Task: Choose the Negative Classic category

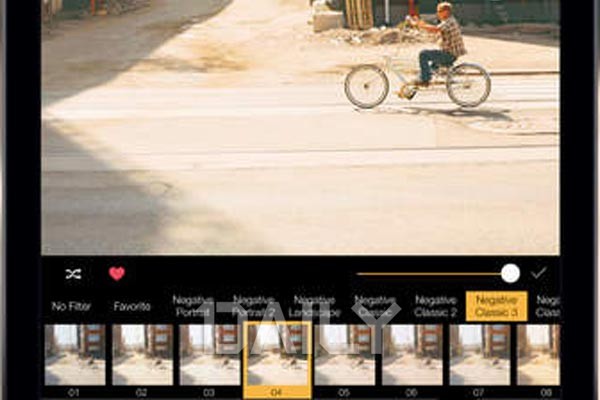Action: click(375, 306)
